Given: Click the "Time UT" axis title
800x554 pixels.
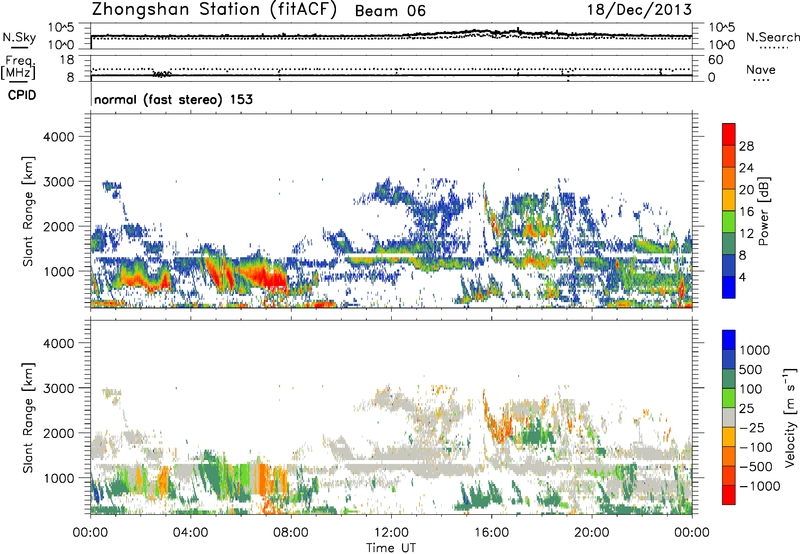Looking at the screenshot, I should pos(391,547).
